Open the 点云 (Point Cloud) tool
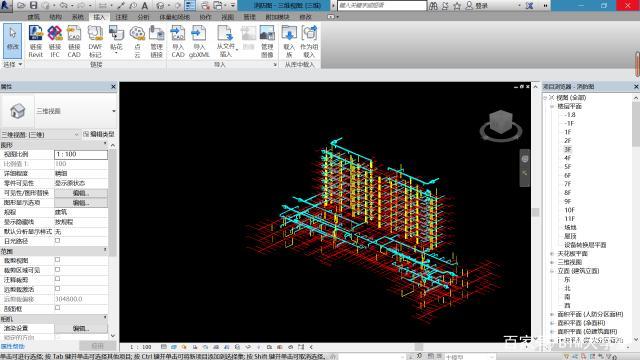640x360 pixels. (x=137, y=41)
